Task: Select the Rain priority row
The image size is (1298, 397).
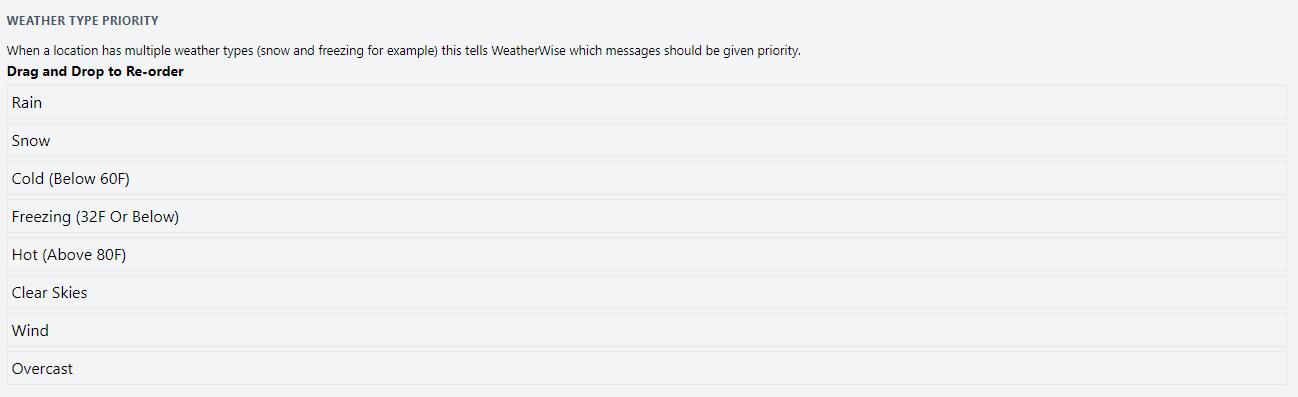Action: coord(646,102)
